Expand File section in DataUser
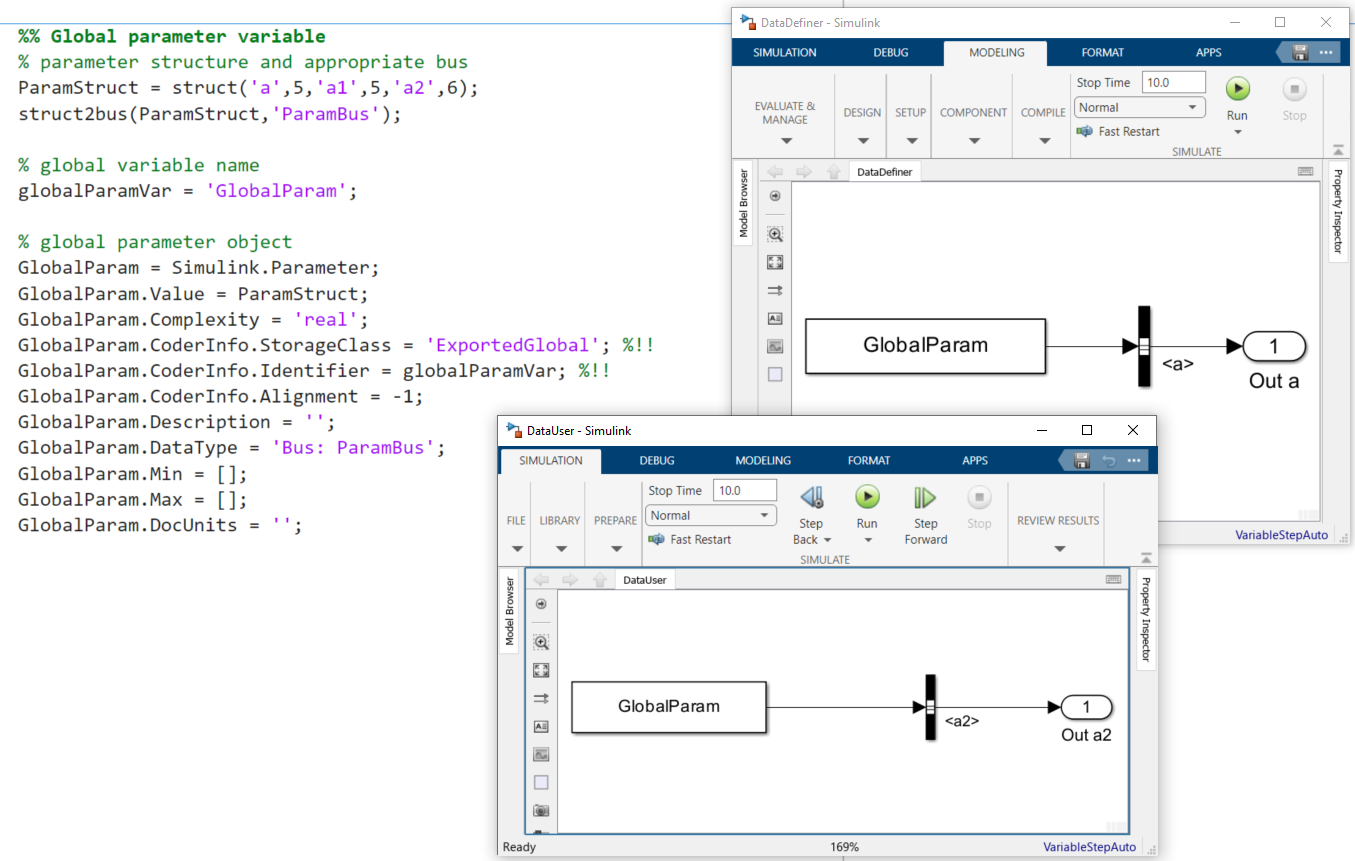This screenshot has width=1355, height=861. [x=516, y=549]
